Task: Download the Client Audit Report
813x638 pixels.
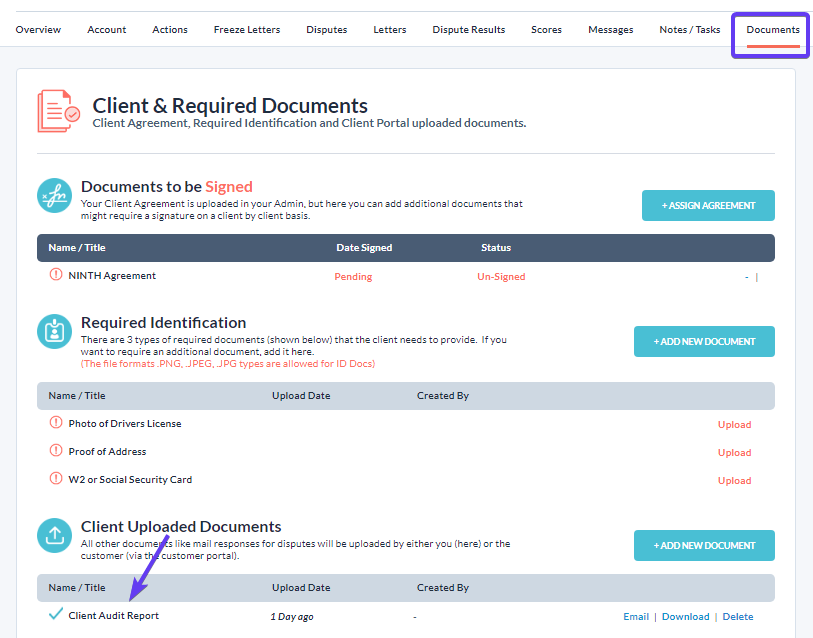Action: [685, 616]
